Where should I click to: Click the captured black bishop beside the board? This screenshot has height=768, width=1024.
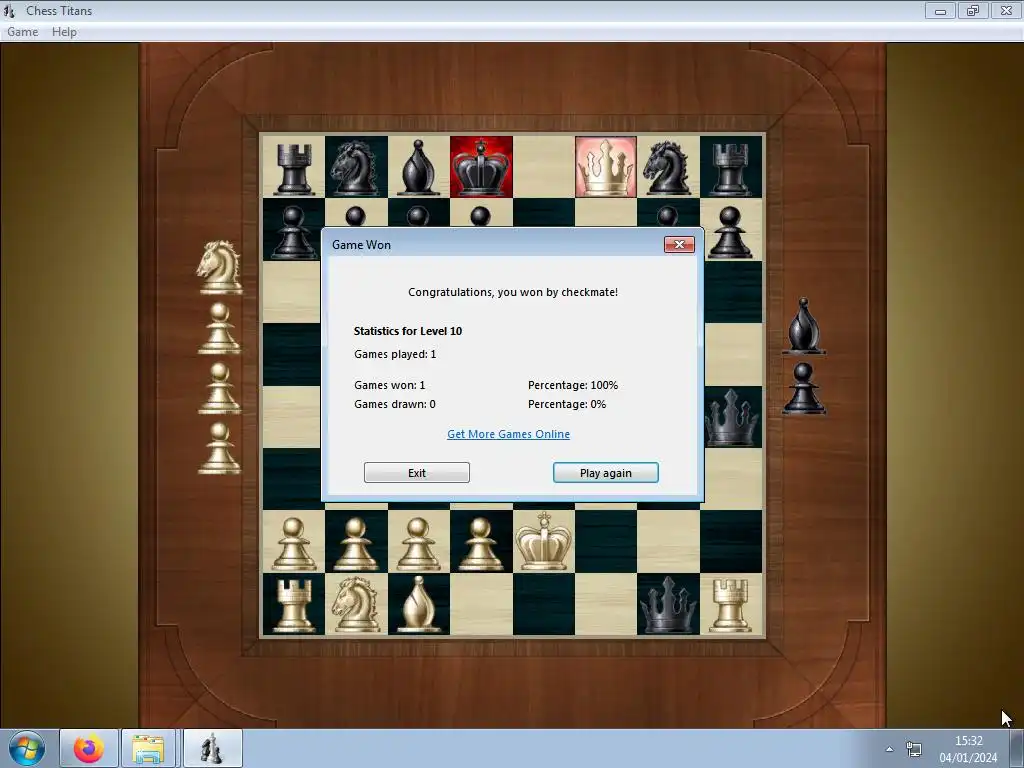803,326
